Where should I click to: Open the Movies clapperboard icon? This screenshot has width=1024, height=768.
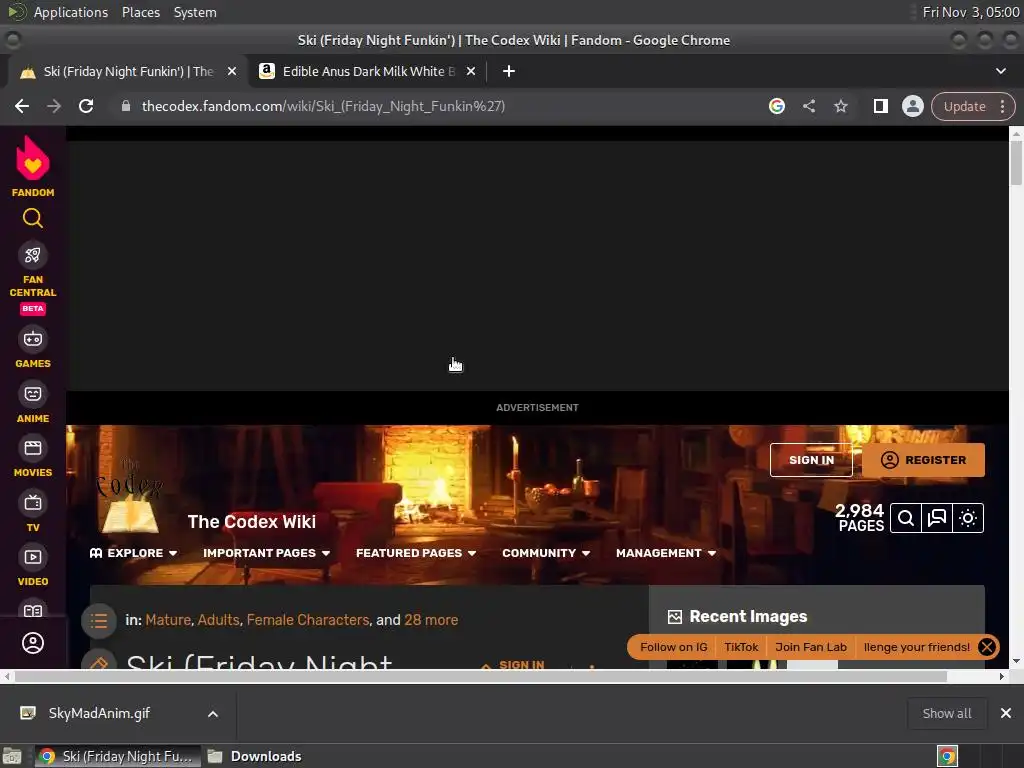[x=33, y=448]
